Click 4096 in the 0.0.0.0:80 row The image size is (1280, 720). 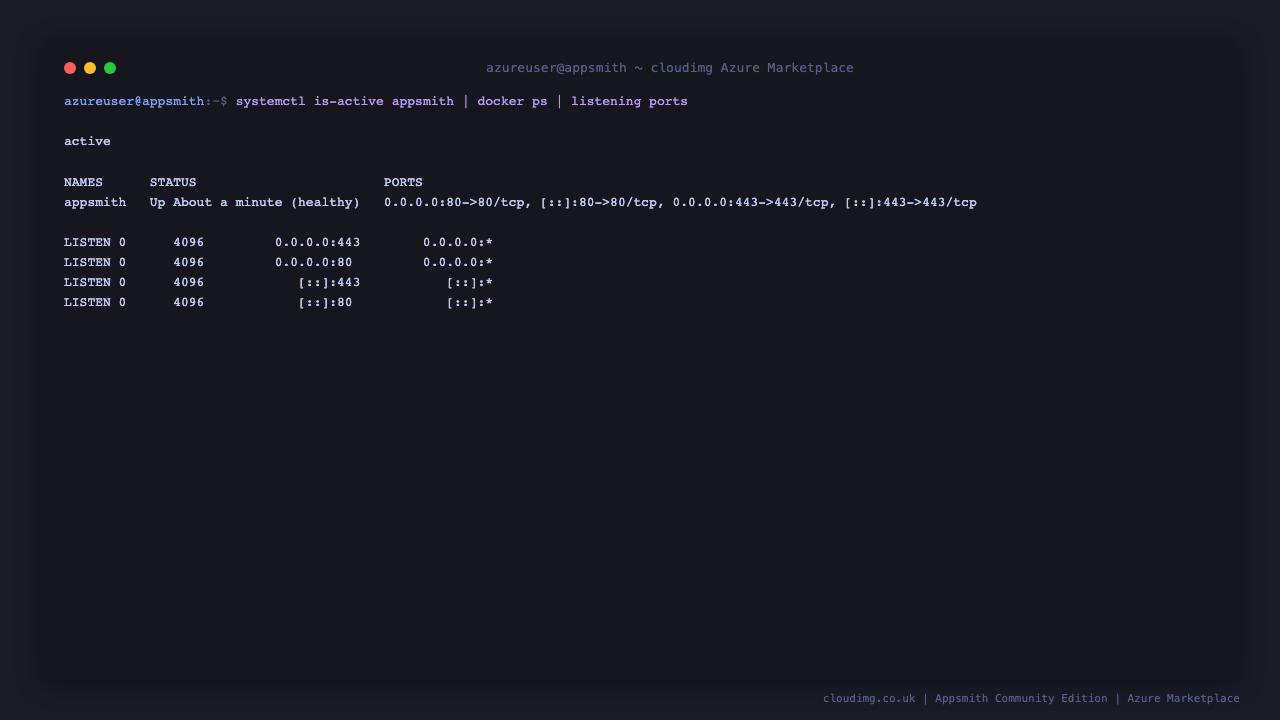point(189,263)
